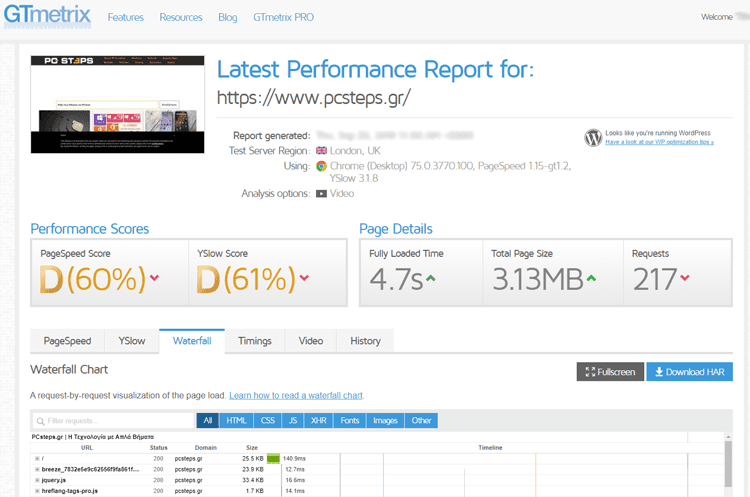
Task: Open the Timings tab
Action: [x=255, y=341]
